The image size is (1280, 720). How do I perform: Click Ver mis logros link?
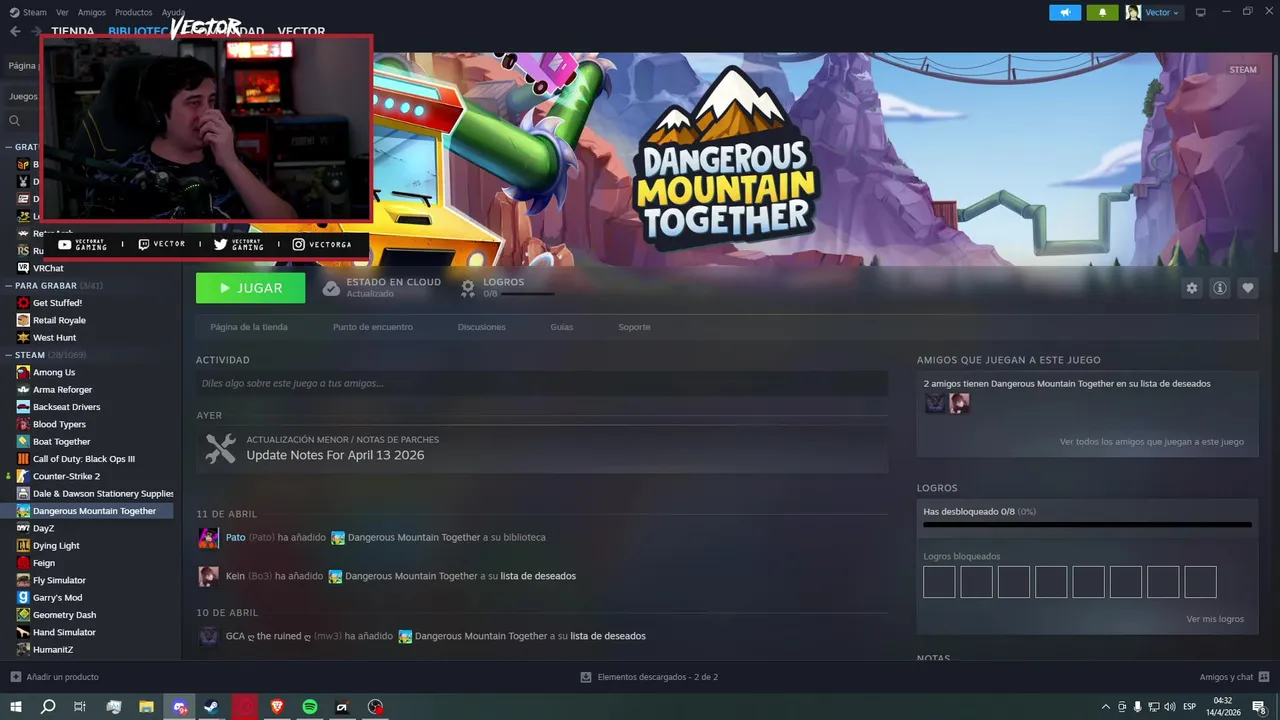[1215, 619]
